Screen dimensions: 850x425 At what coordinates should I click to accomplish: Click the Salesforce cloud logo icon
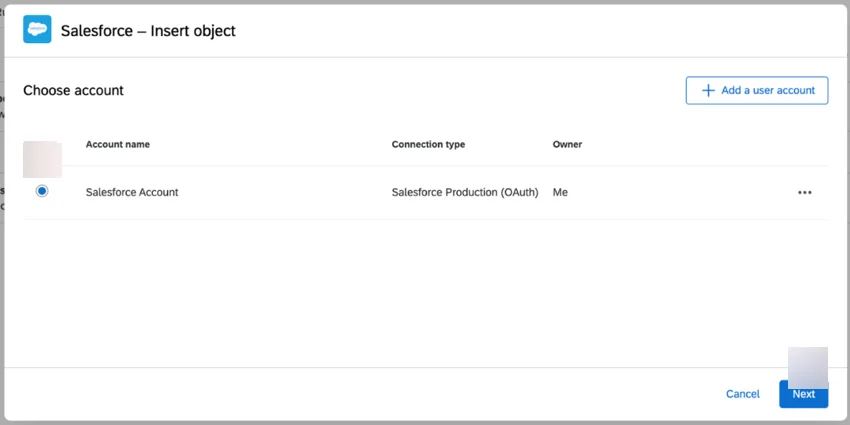click(x=37, y=30)
